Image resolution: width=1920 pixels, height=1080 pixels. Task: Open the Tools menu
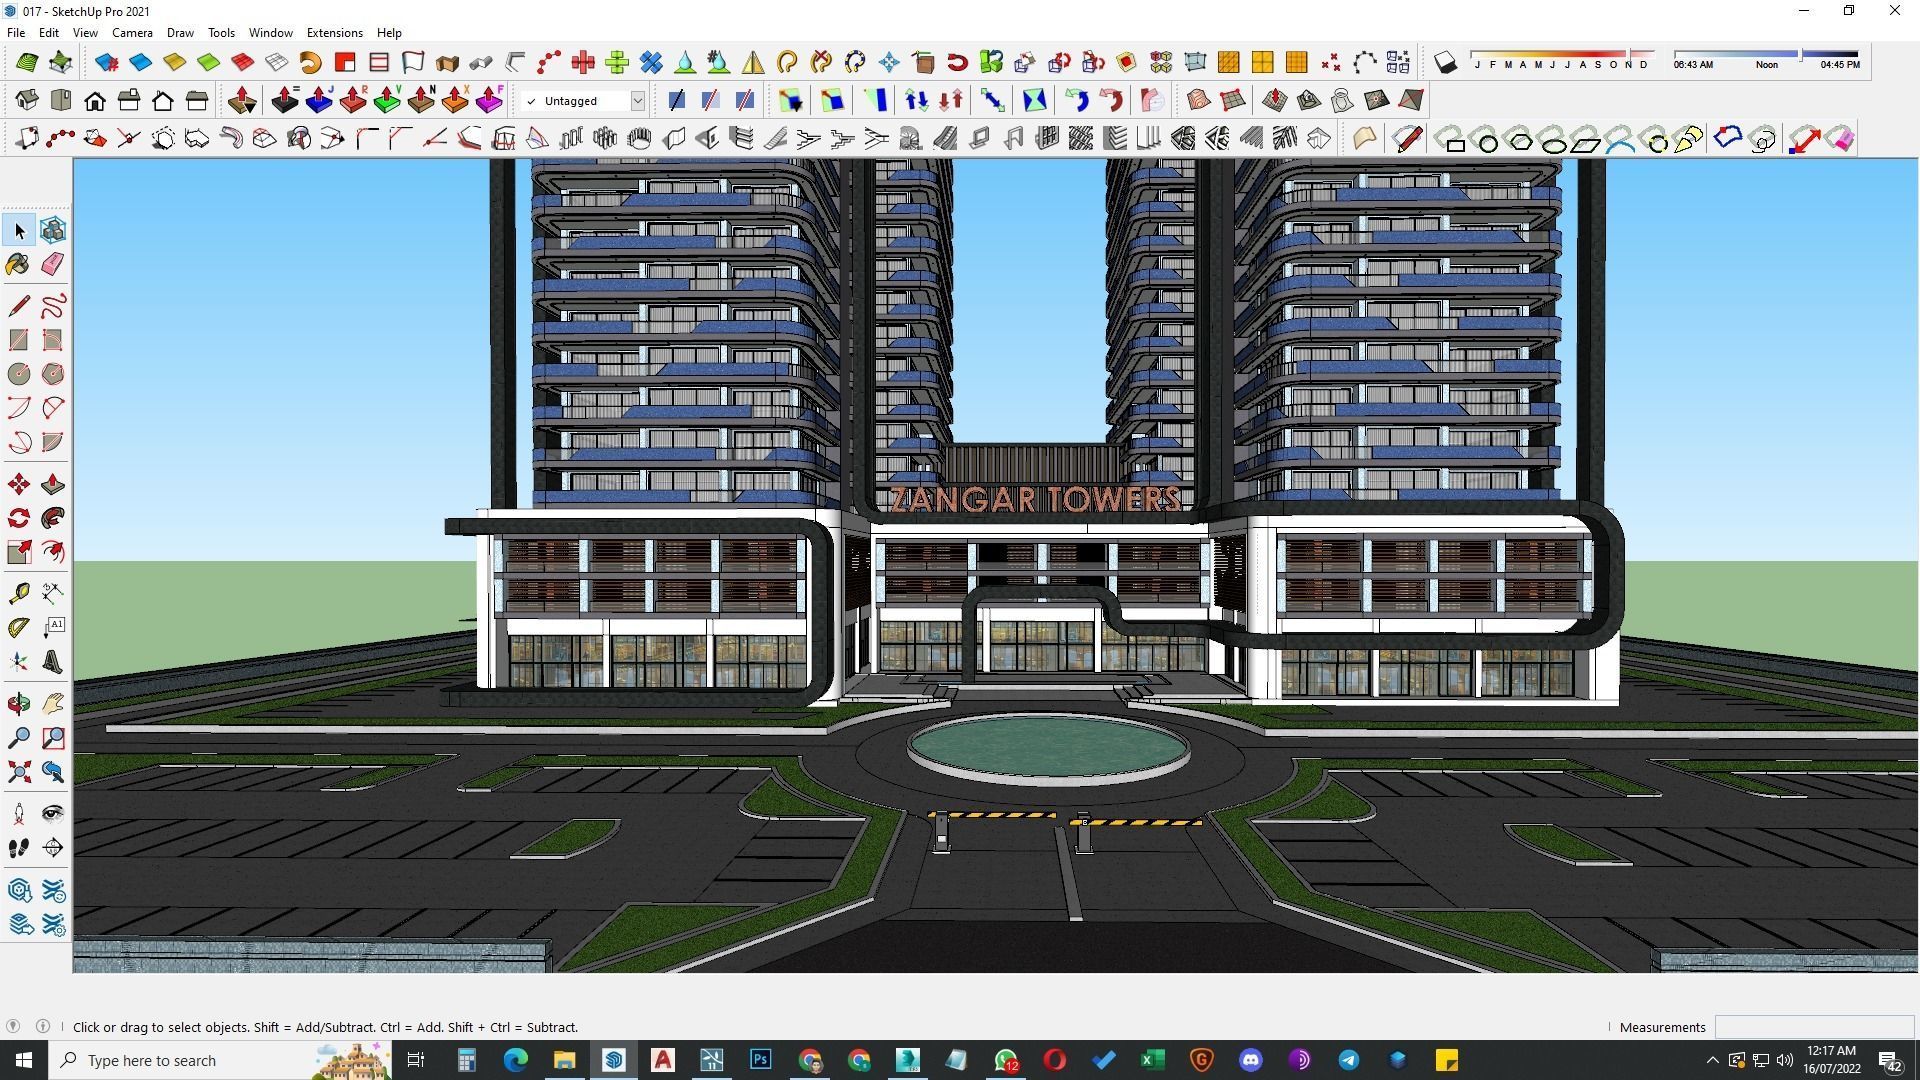pos(221,32)
